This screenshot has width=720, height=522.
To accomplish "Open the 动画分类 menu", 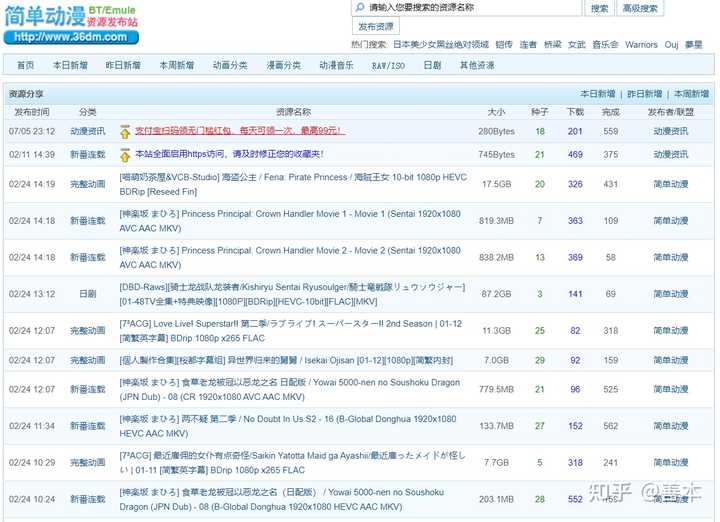I will pos(230,65).
